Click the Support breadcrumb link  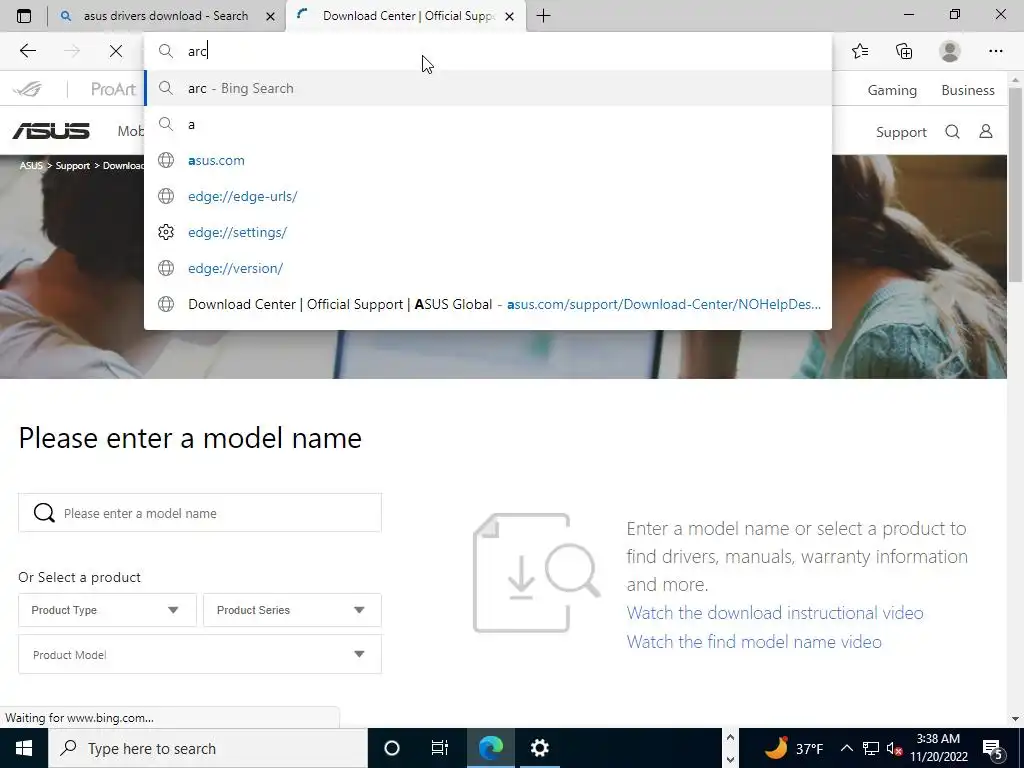(x=72, y=165)
